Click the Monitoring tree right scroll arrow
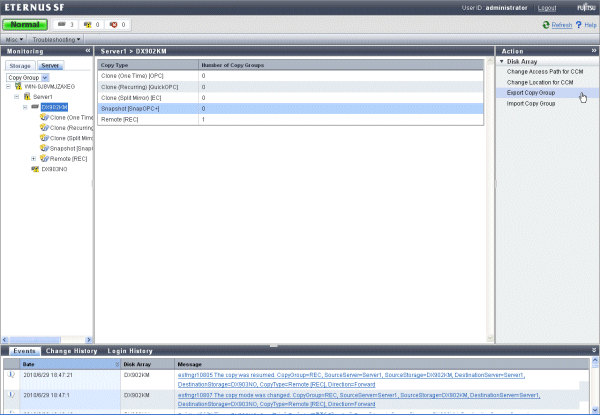600x415 pixels. 89,340
